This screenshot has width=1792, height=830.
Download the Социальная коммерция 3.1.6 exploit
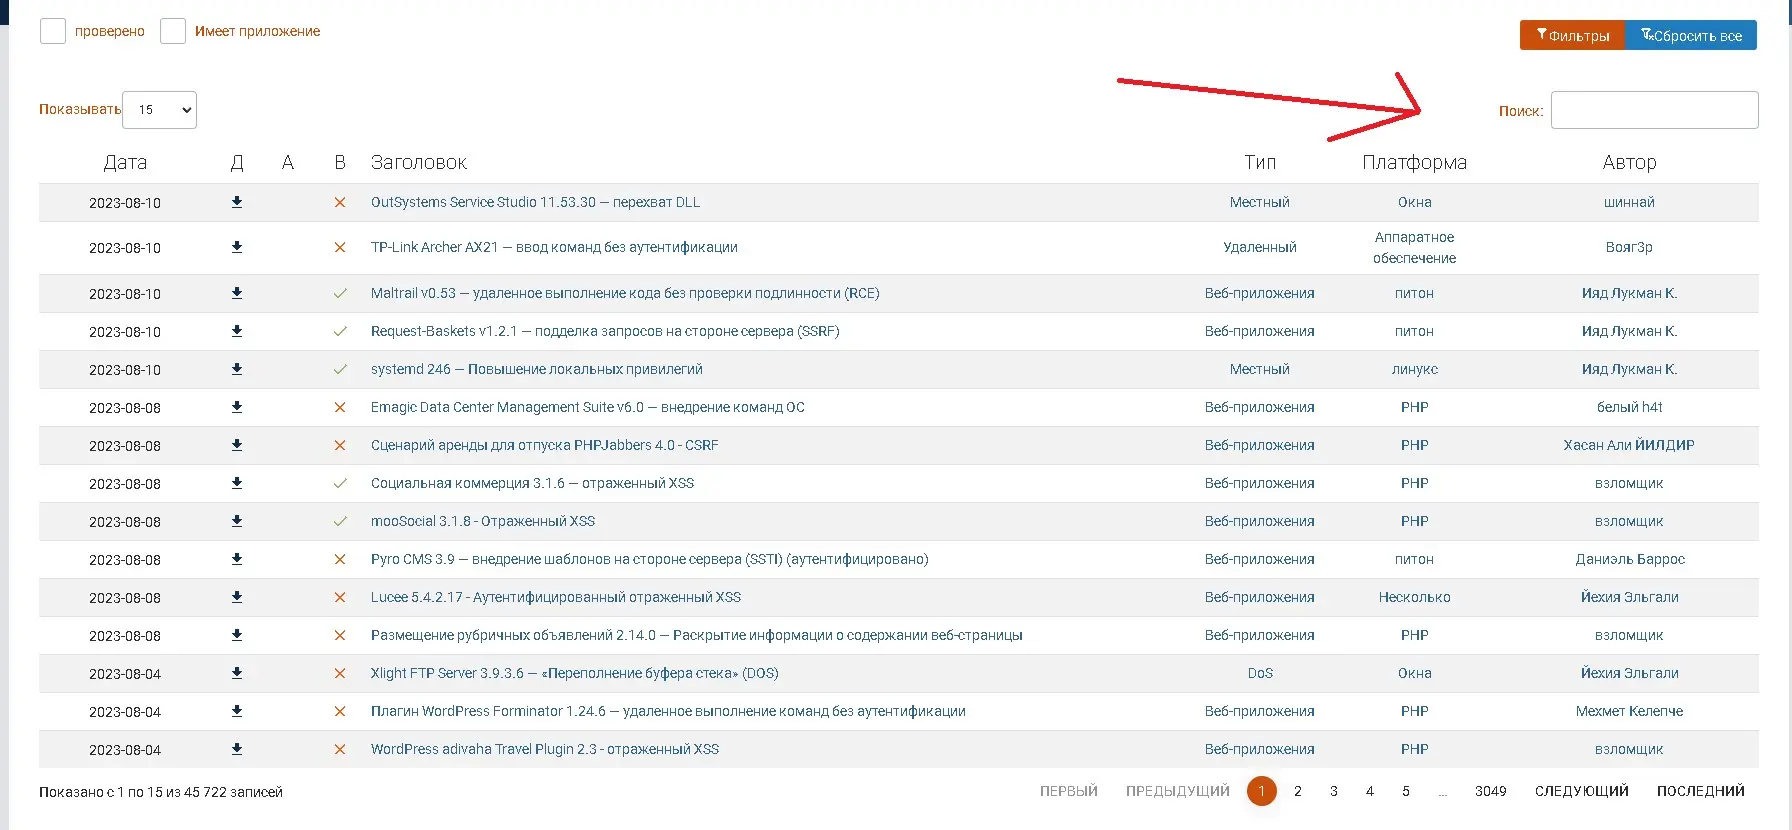237,483
